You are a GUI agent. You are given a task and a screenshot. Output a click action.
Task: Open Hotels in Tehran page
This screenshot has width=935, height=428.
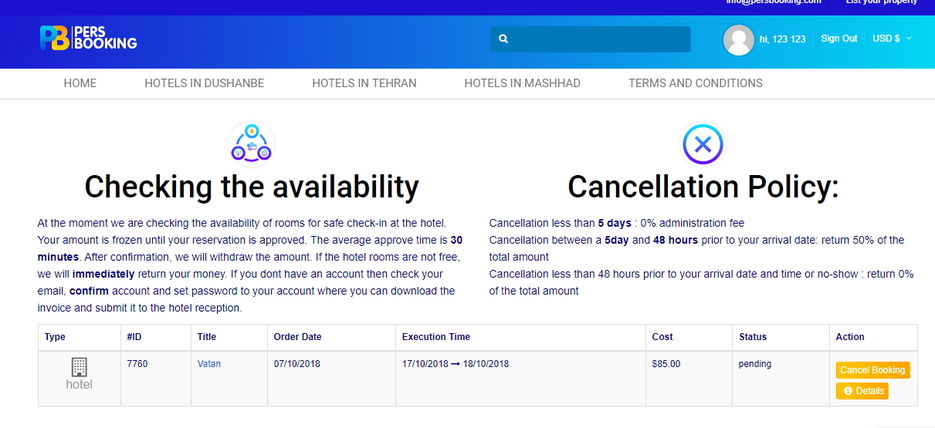point(364,83)
